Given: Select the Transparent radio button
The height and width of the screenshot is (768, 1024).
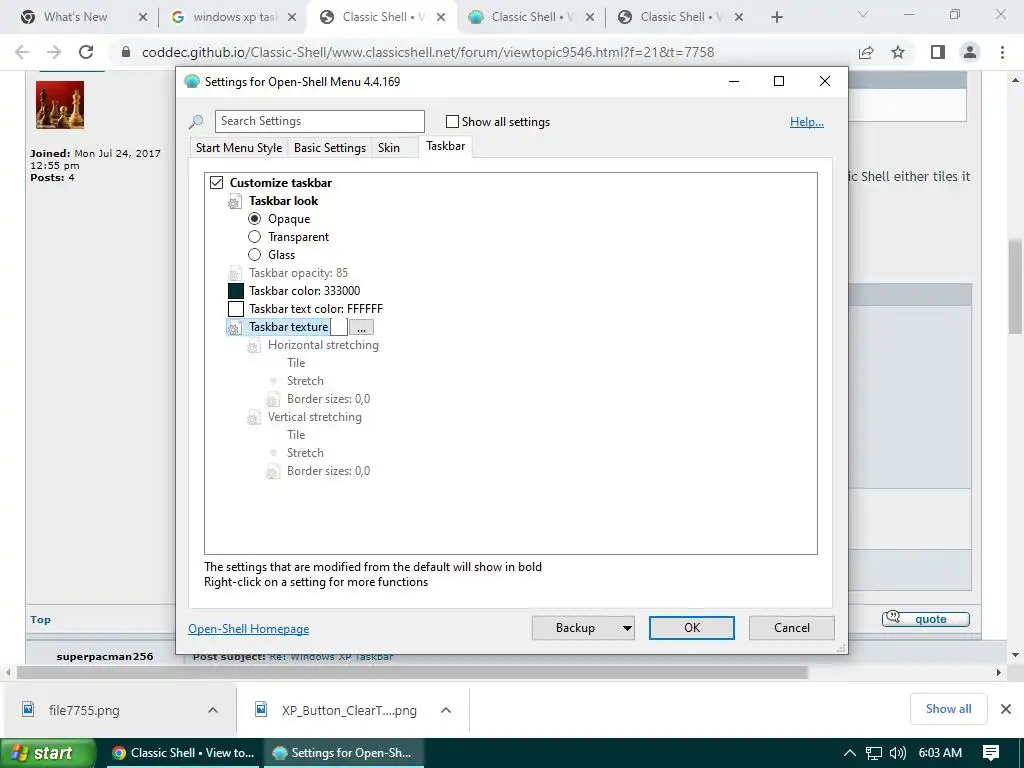Looking at the screenshot, I should pyautogui.click(x=255, y=236).
